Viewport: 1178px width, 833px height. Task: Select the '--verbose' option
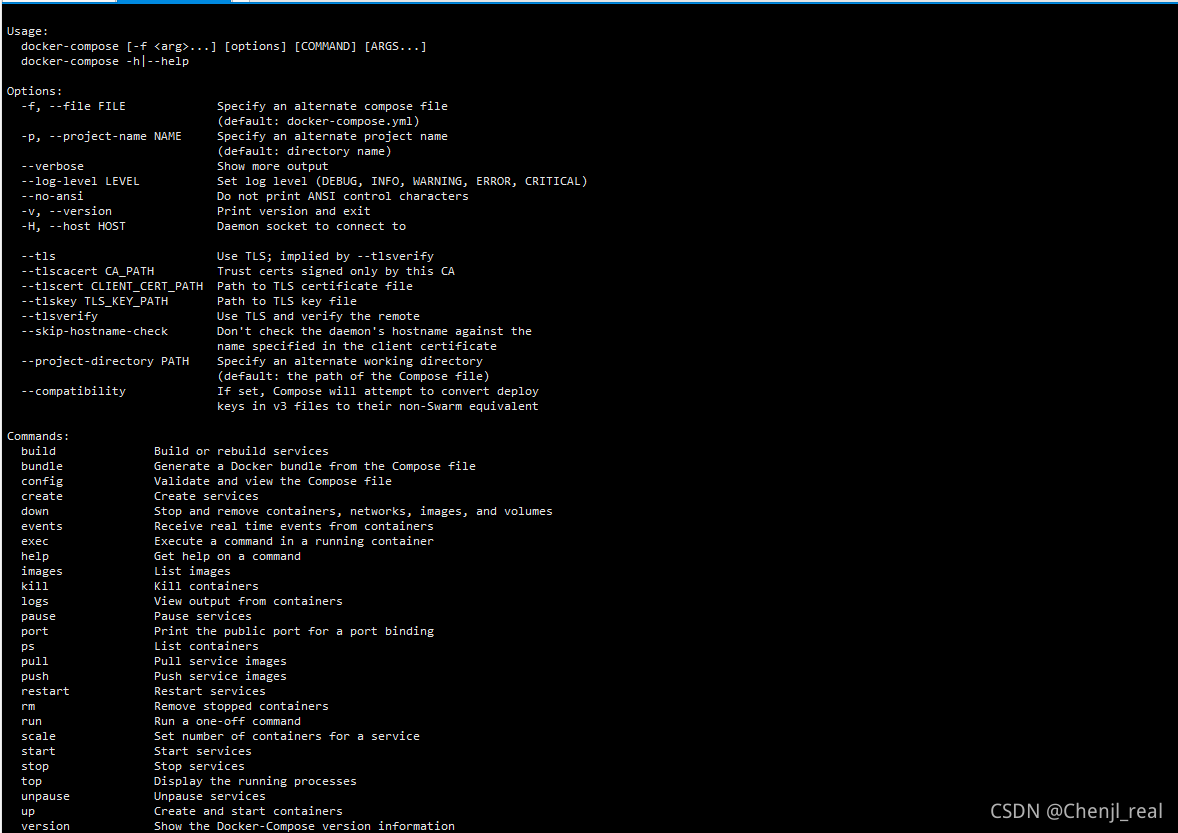click(x=53, y=167)
